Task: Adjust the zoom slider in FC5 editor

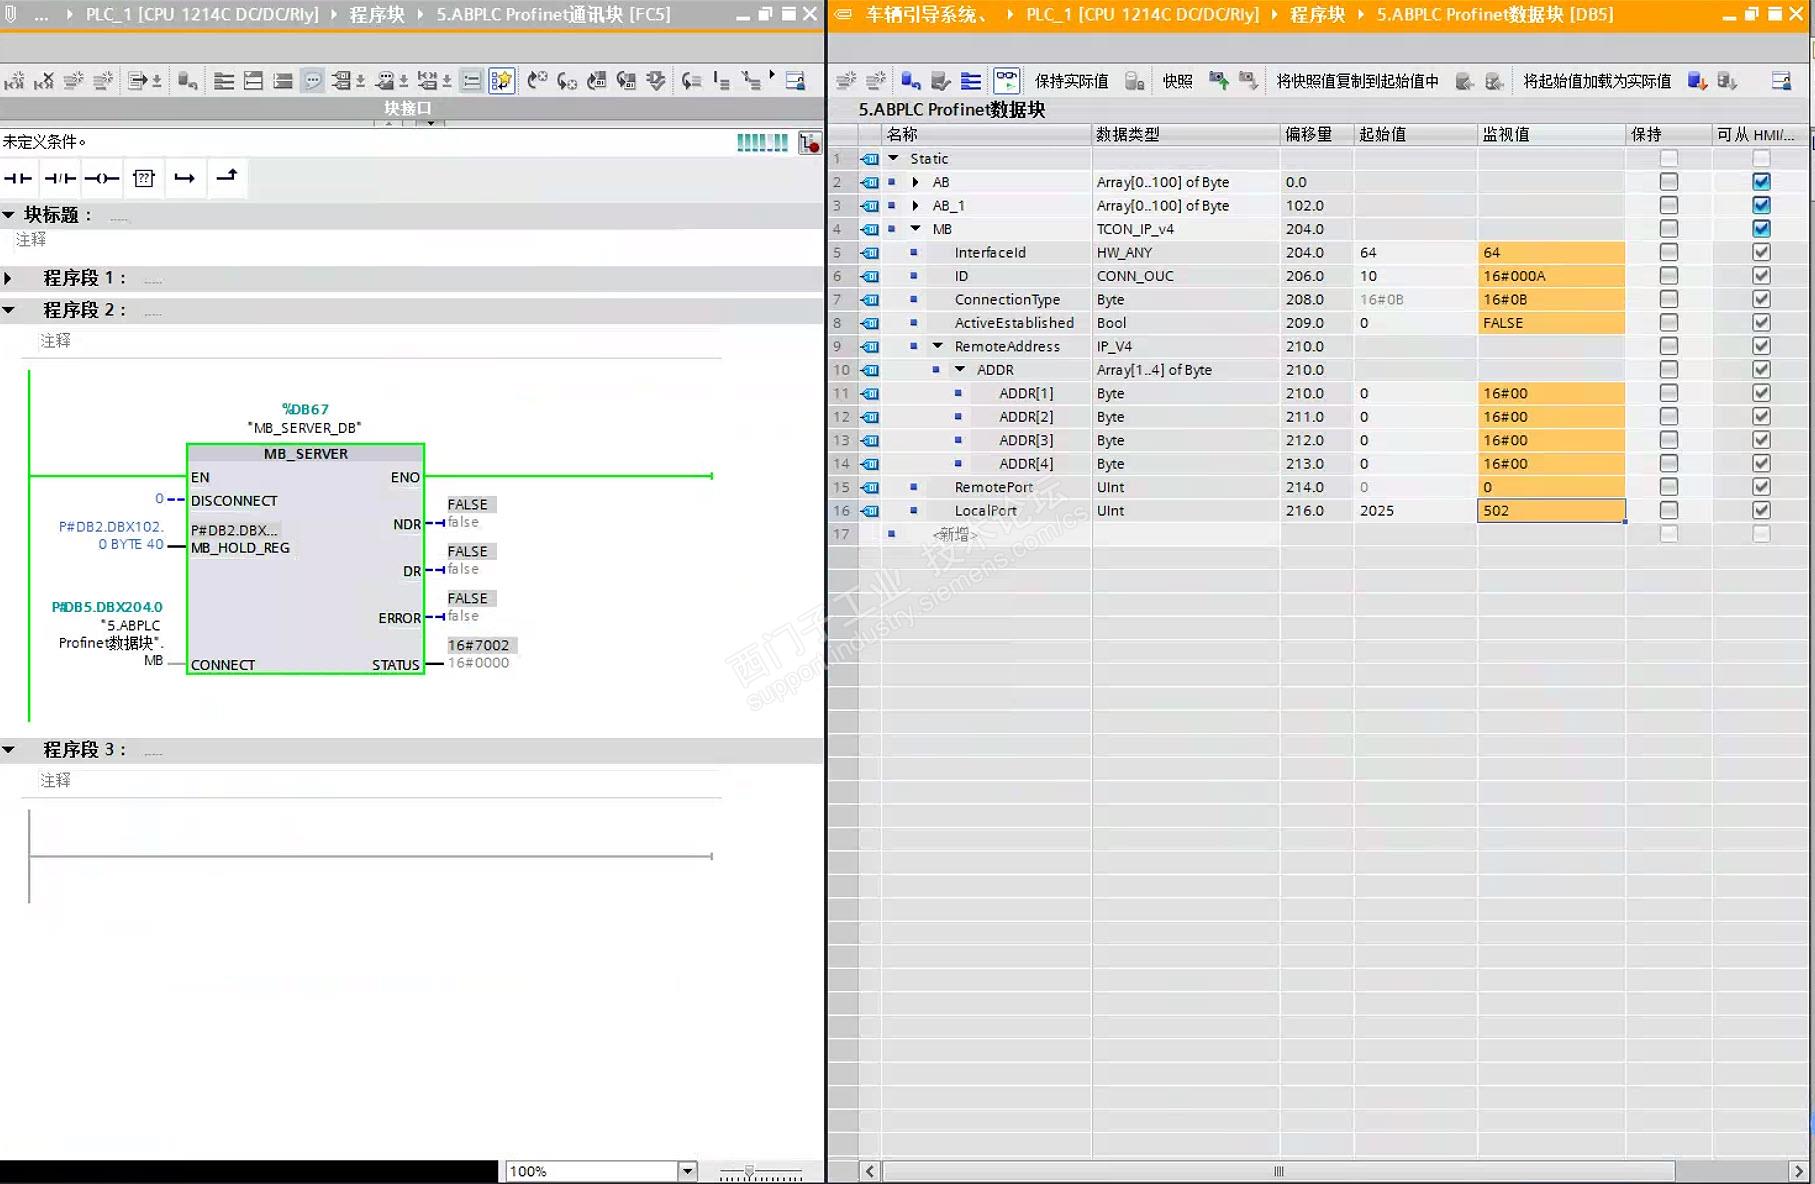Action: click(749, 1171)
